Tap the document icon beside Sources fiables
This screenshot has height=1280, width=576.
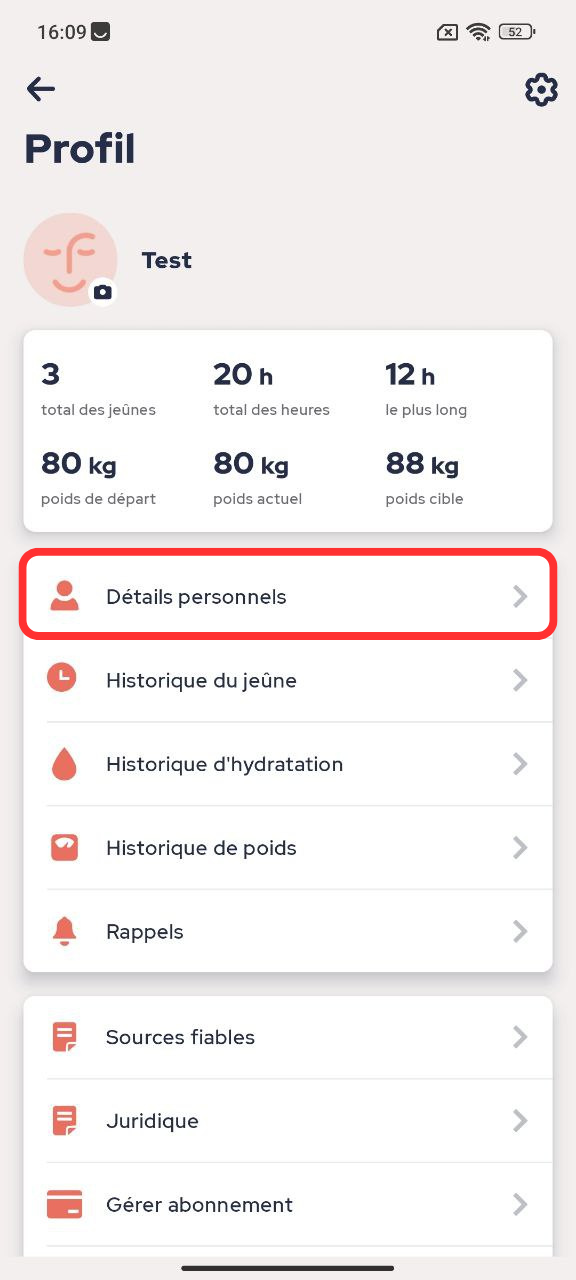pyautogui.click(x=64, y=1037)
